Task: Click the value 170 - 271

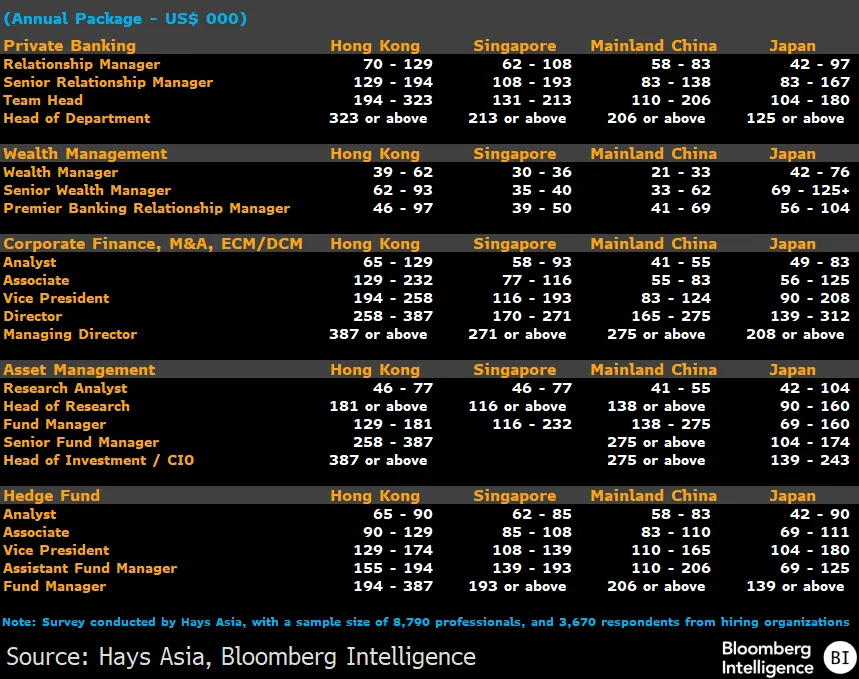Action: point(532,316)
